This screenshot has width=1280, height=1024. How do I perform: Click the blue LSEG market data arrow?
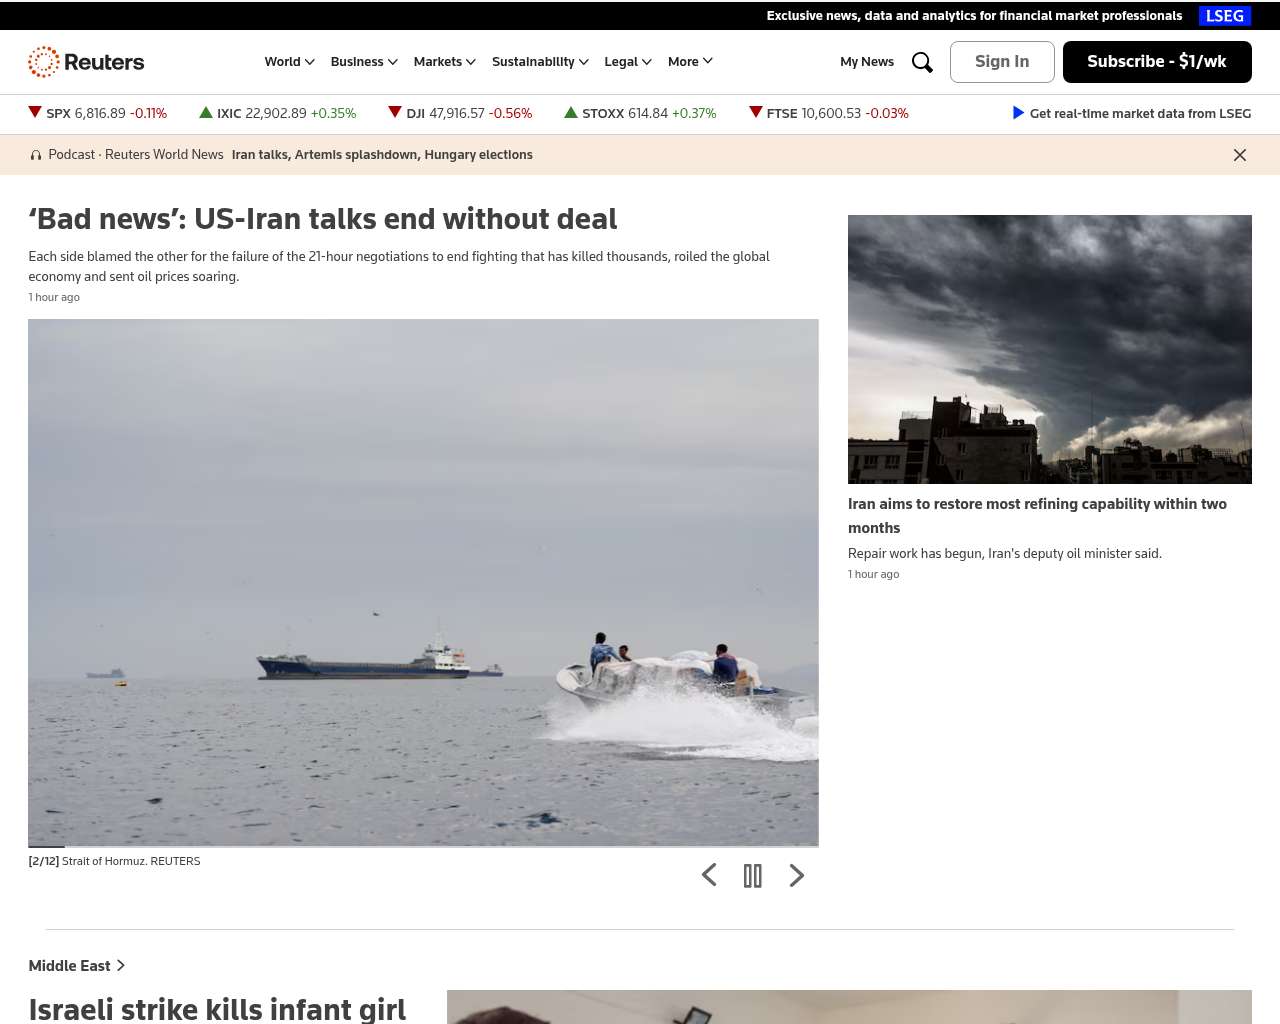1018,113
